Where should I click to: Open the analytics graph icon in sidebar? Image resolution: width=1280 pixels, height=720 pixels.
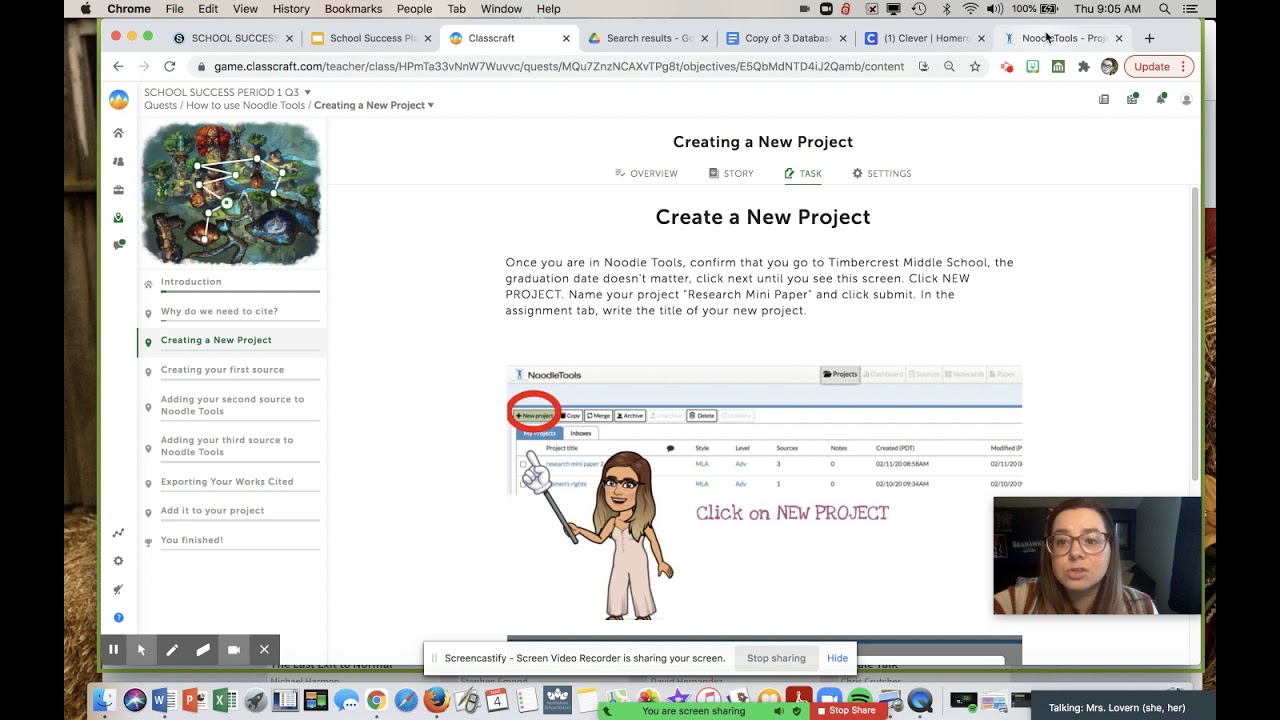(118, 533)
